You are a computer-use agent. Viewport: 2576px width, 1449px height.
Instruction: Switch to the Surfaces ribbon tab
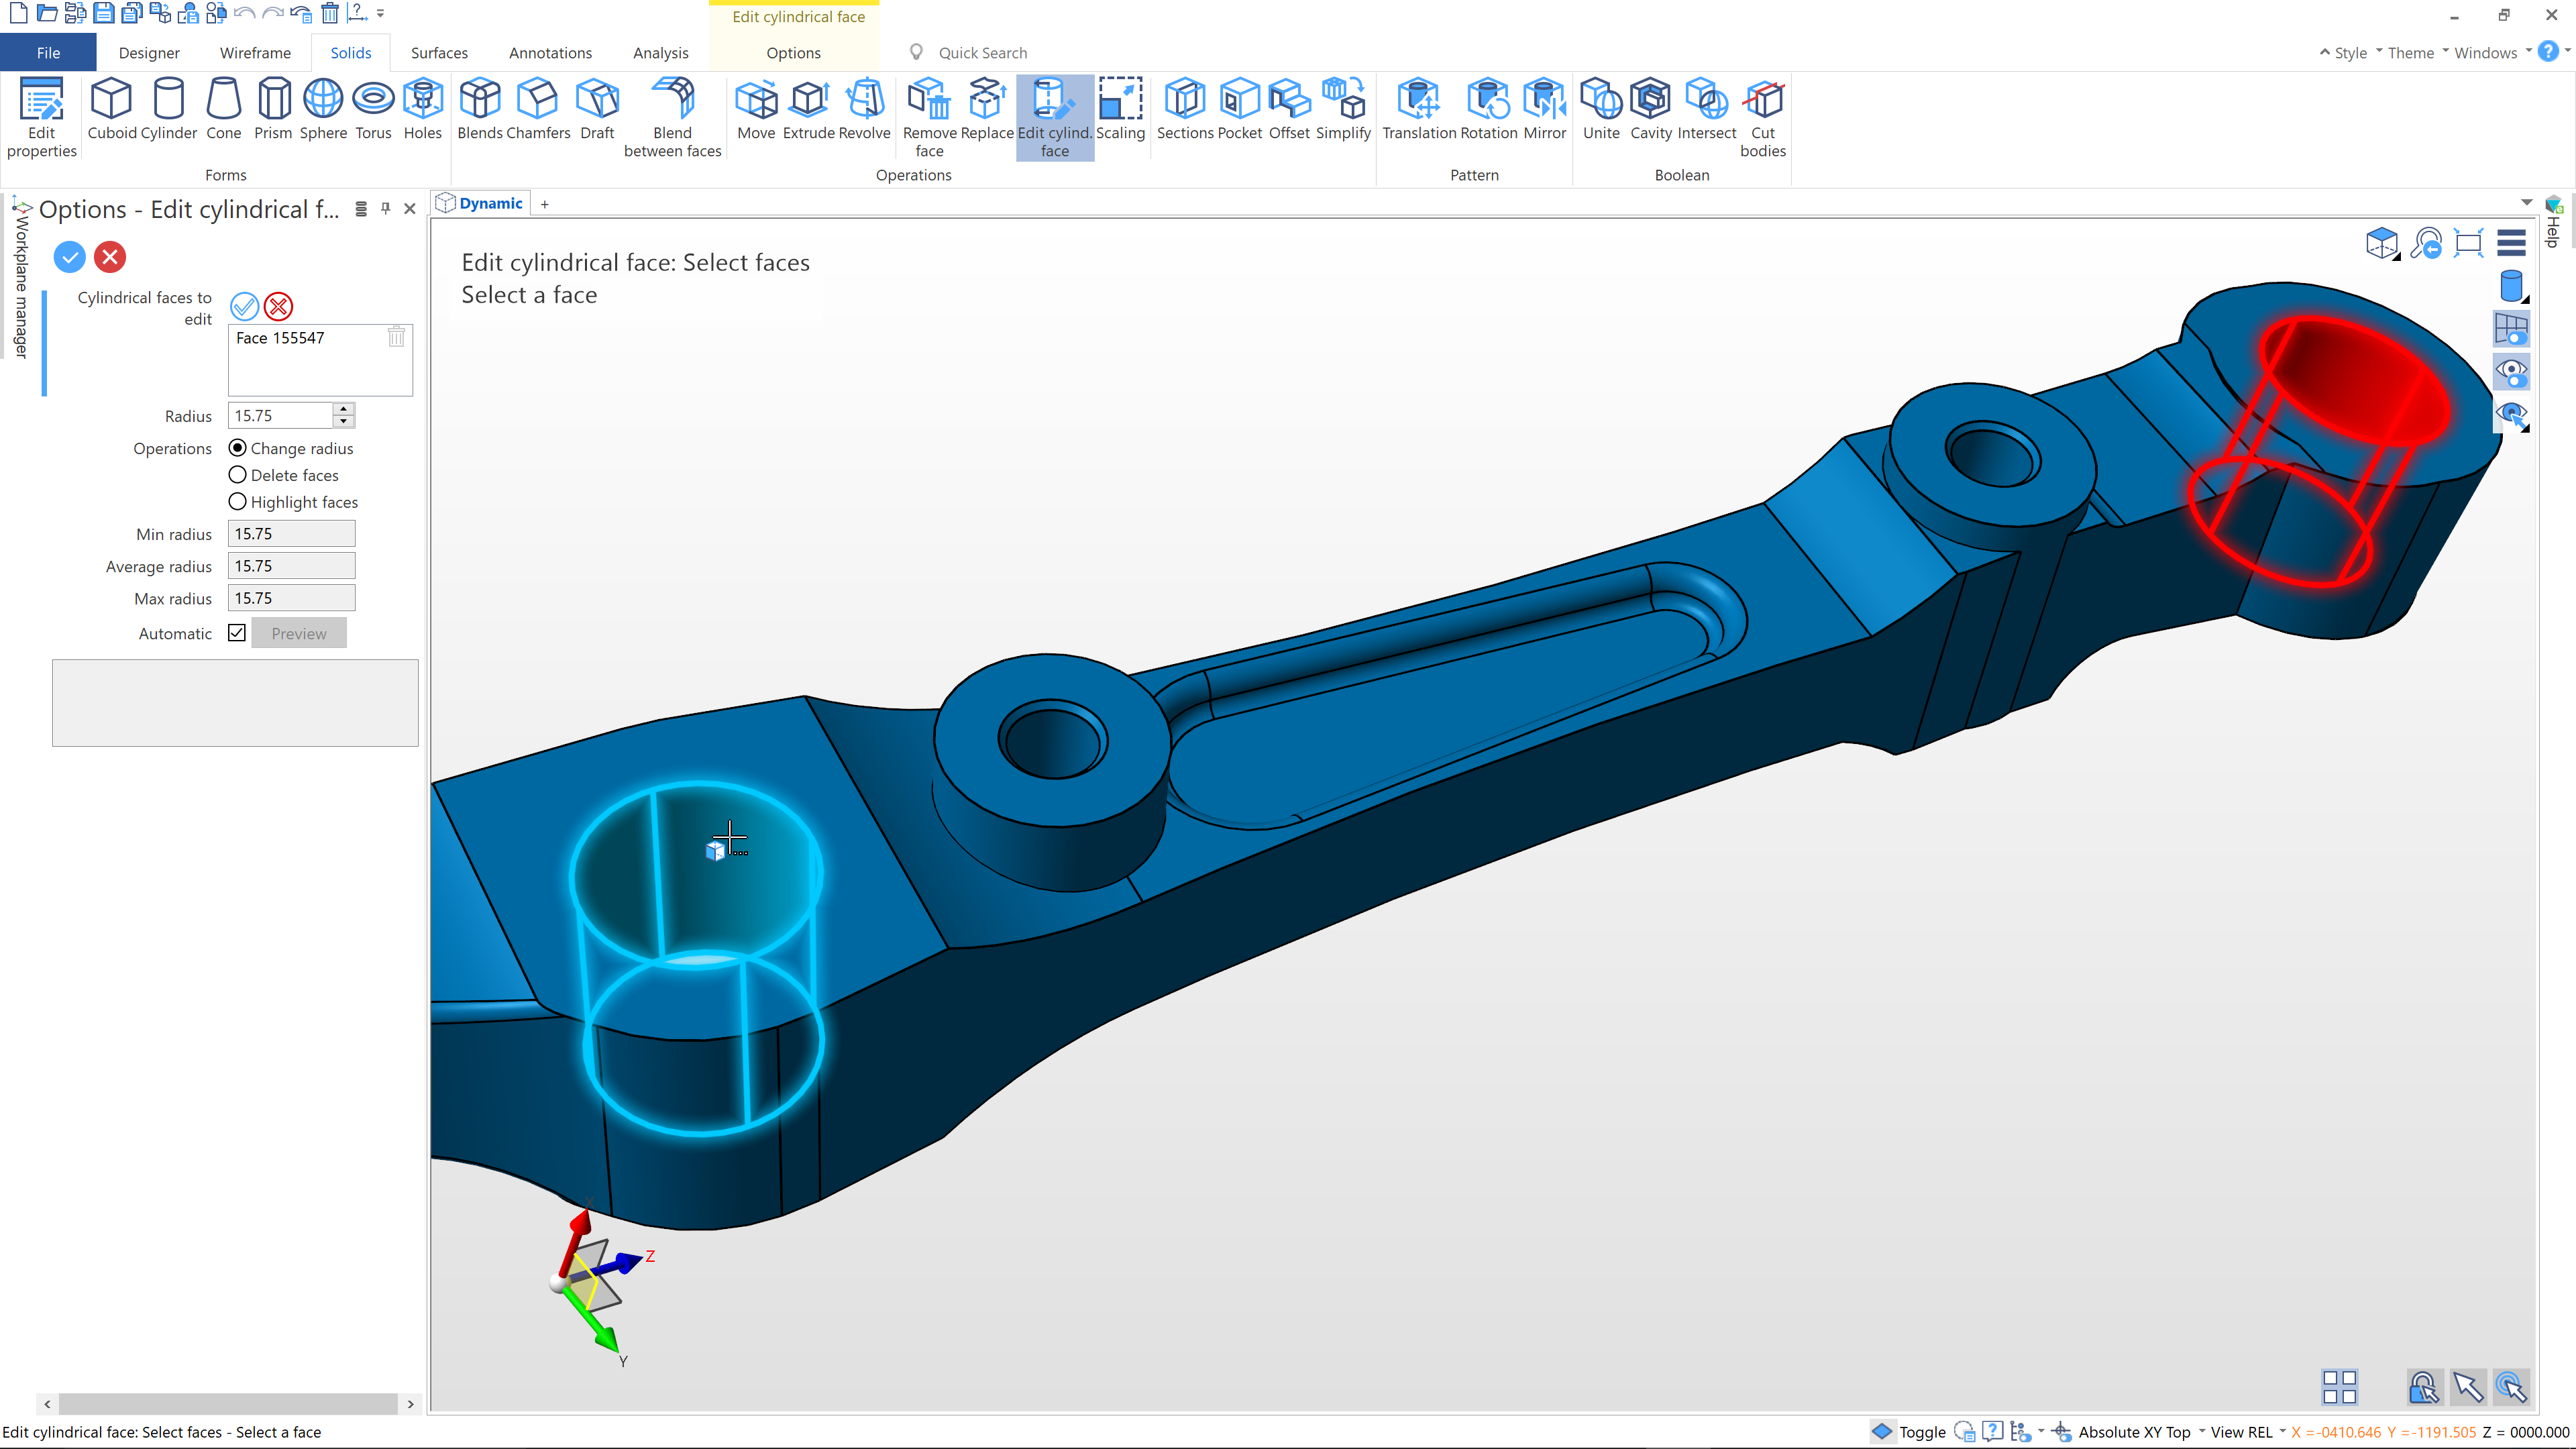(x=439, y=53)
